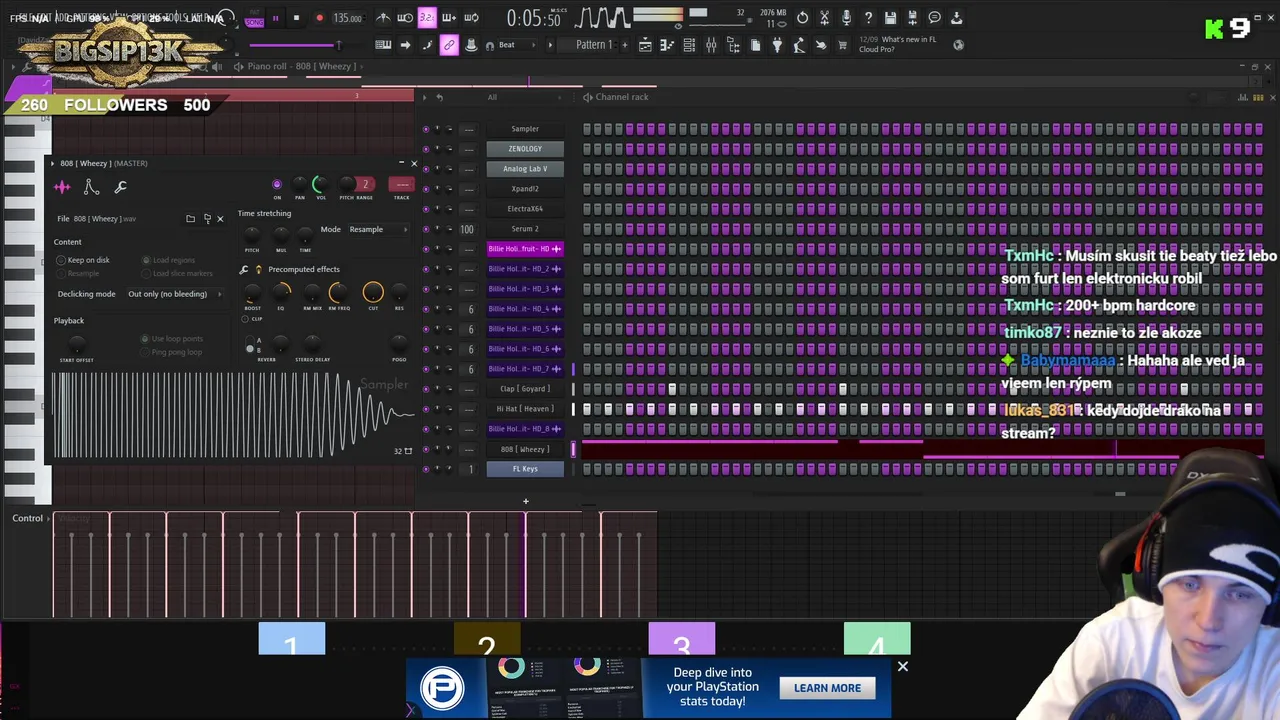This screenshot has width=1280, height=720.
Task: Click the Serum 2 mixer track number 100
Action: [467, 229]
